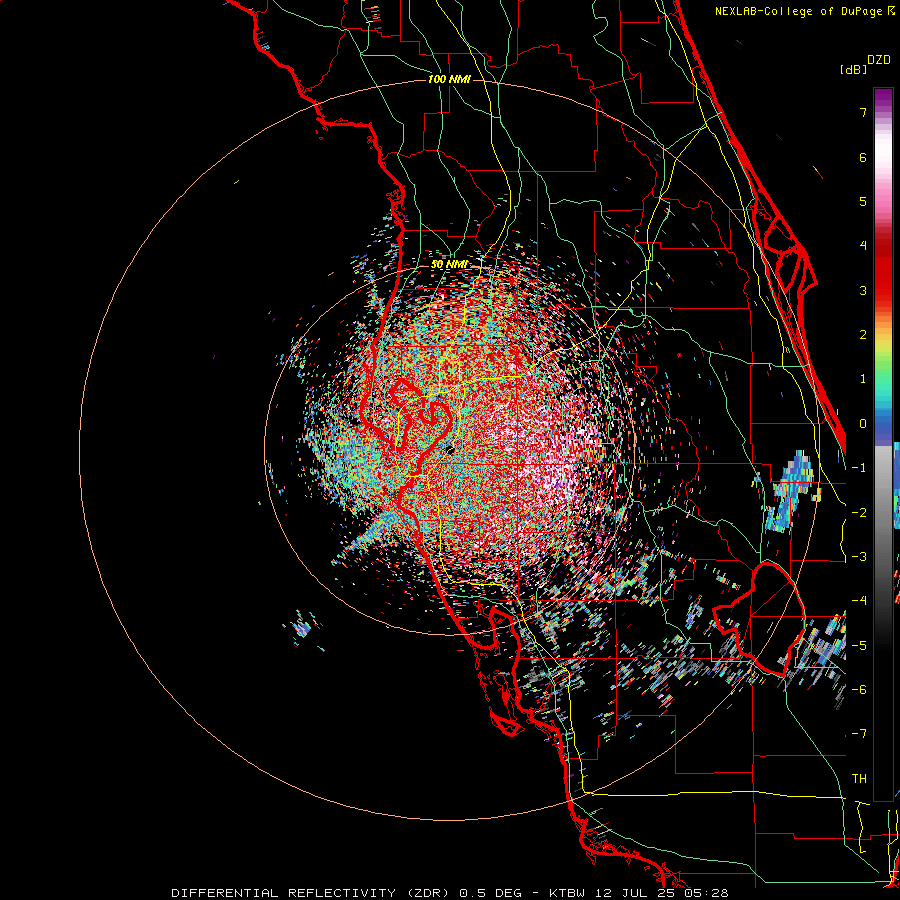
Task: Click the -1 value on the color scale
Action: tap(859, 468)
